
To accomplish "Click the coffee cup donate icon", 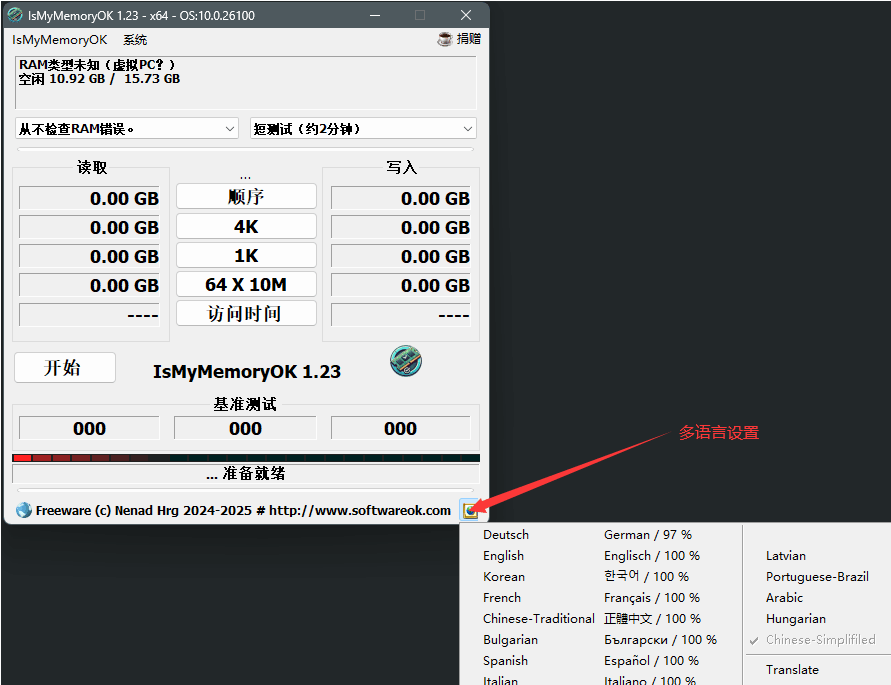I will click(445, 39).
